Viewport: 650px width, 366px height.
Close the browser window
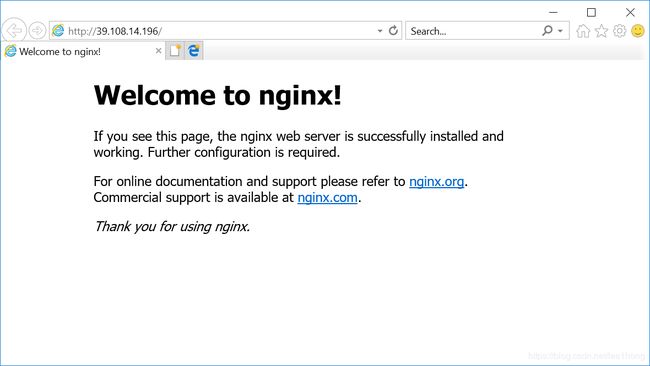[630, 12]
